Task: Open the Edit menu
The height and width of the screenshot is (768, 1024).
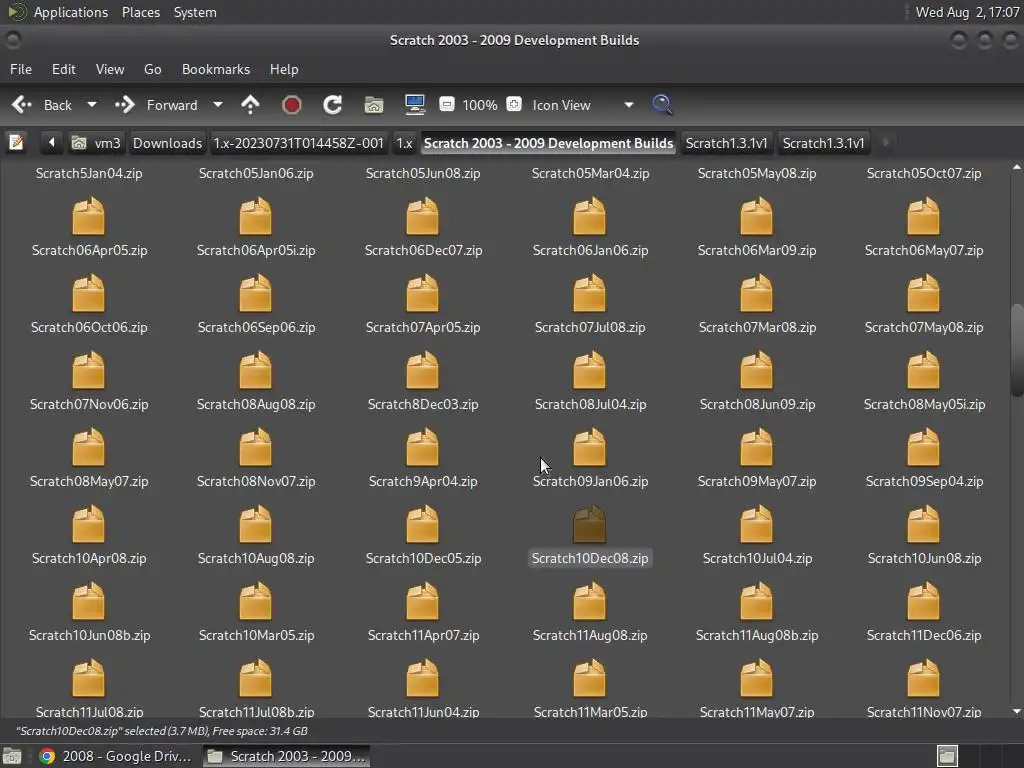Action: pos(63,69)
